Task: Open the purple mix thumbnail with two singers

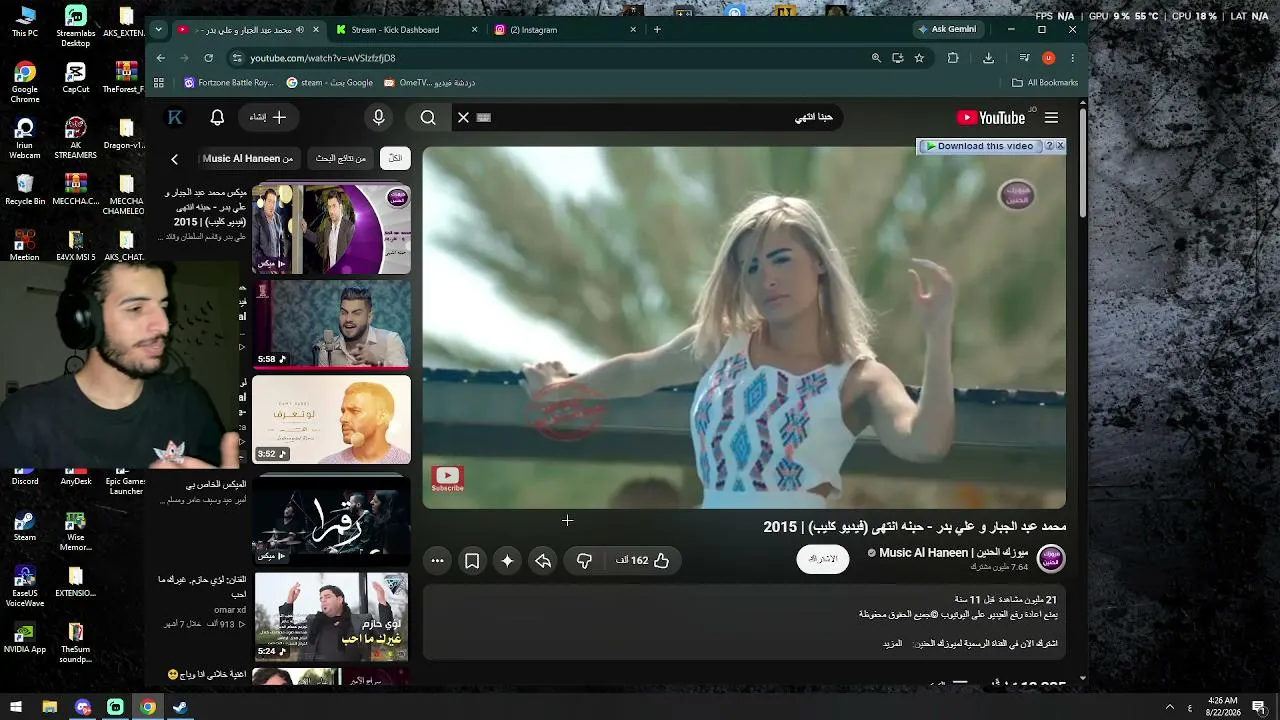Action: click(331, 229)
